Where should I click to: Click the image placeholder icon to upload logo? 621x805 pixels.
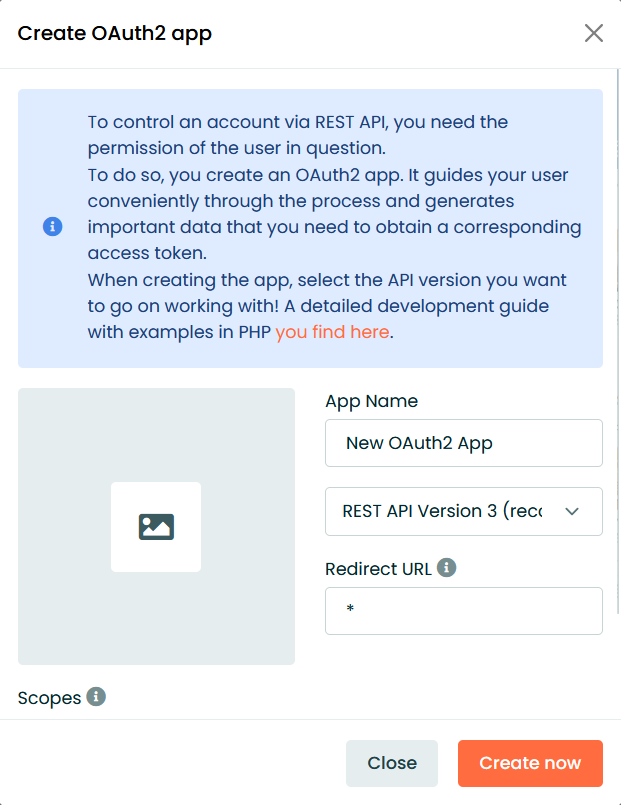(156, 527)
